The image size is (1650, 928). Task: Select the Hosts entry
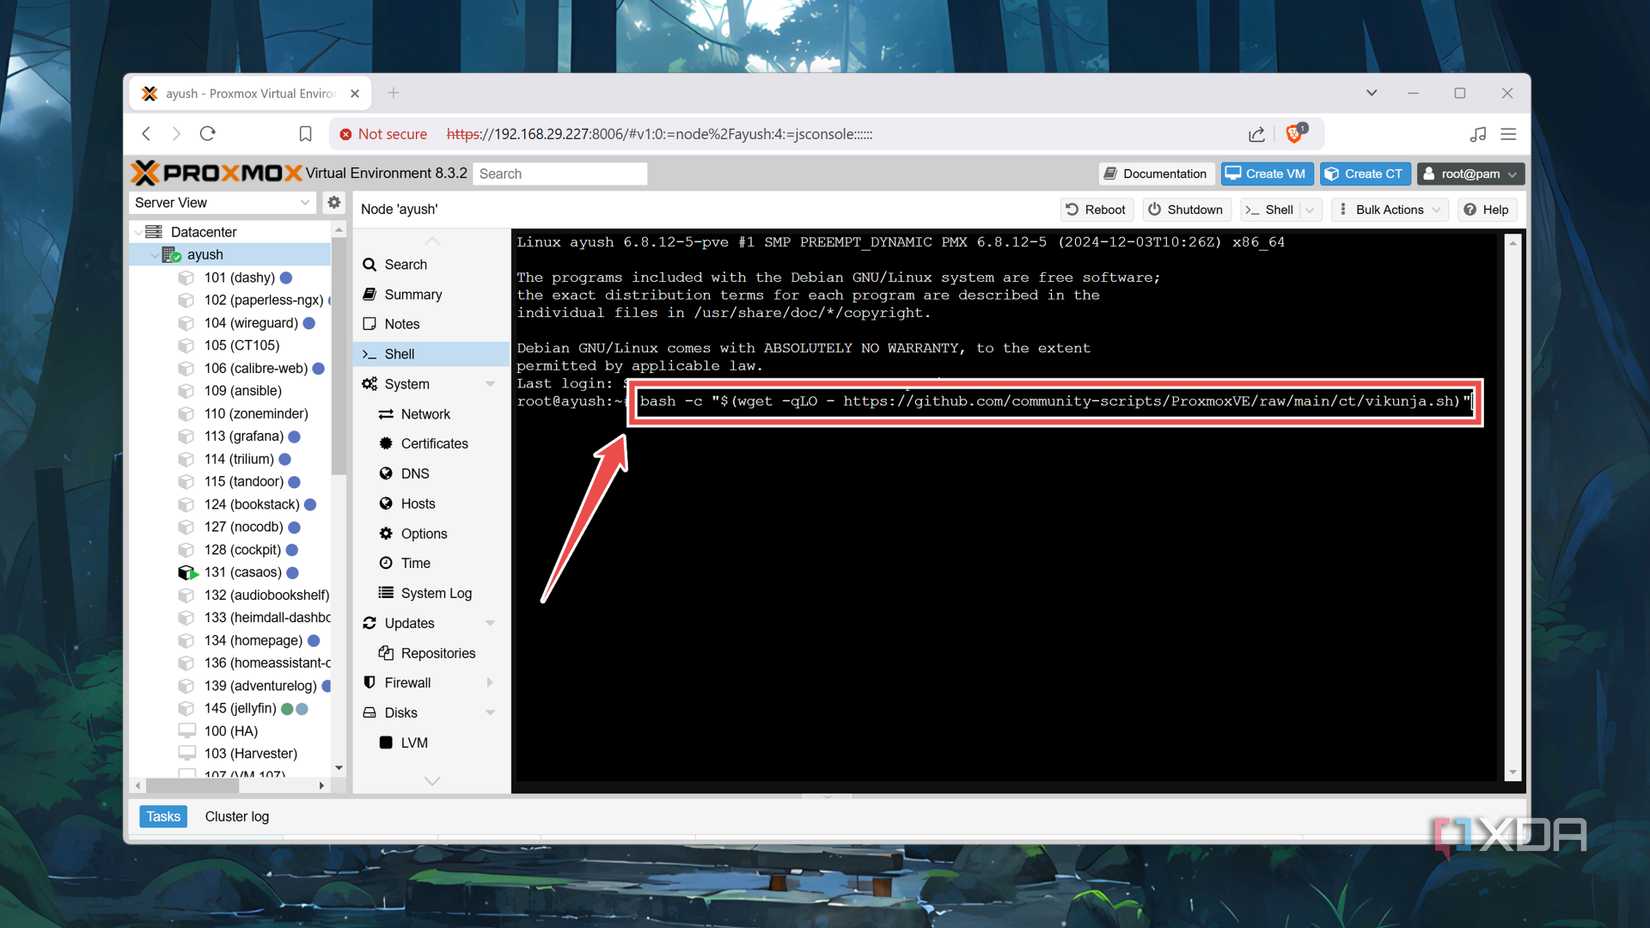click(416, 503)
